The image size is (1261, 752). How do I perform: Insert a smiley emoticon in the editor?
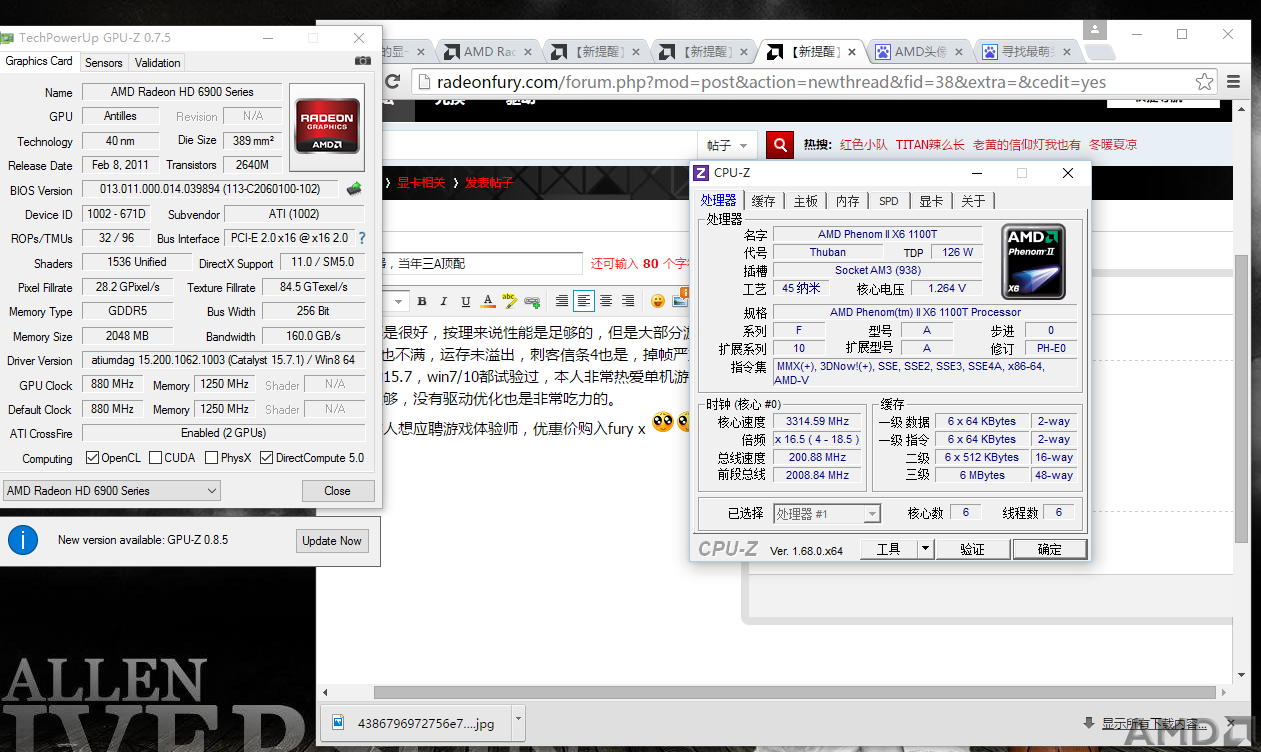[658, 301]
